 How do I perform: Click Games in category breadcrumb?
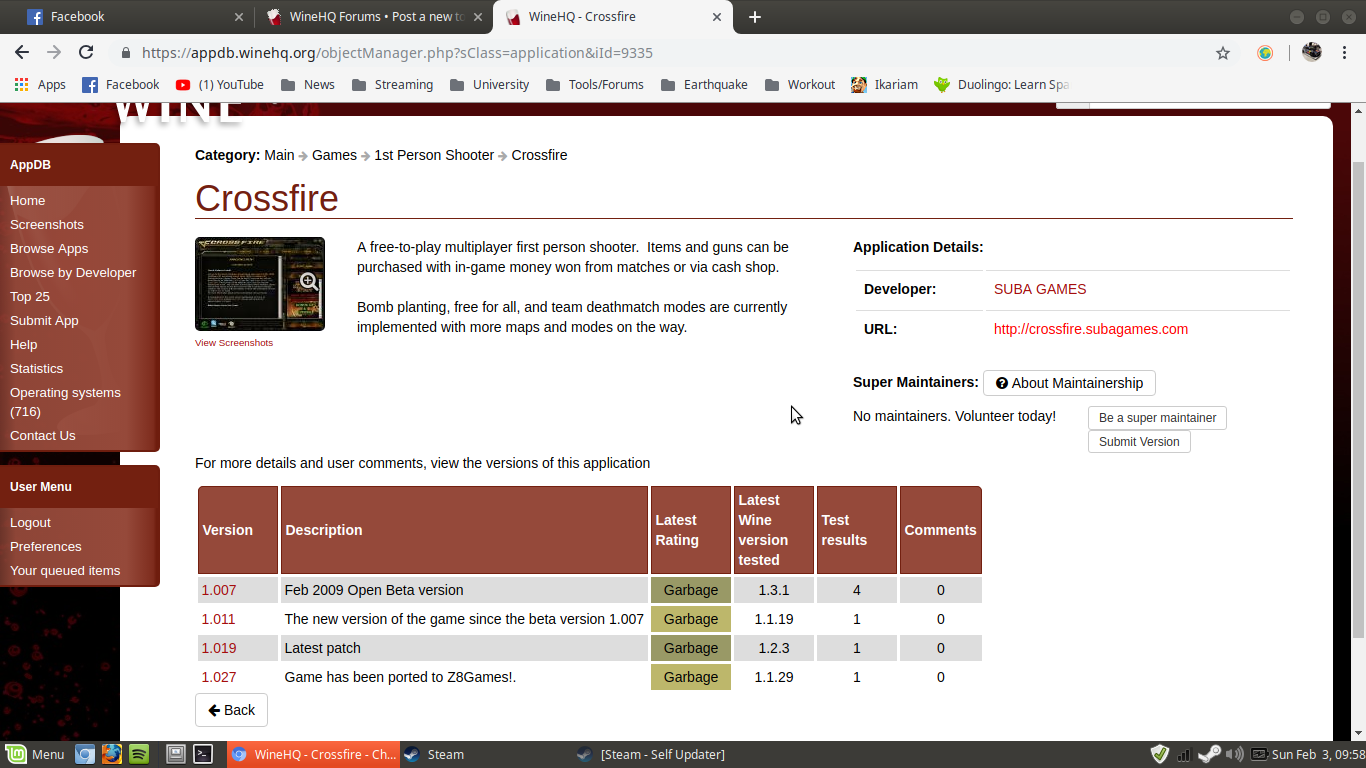[x=334, y=155]
